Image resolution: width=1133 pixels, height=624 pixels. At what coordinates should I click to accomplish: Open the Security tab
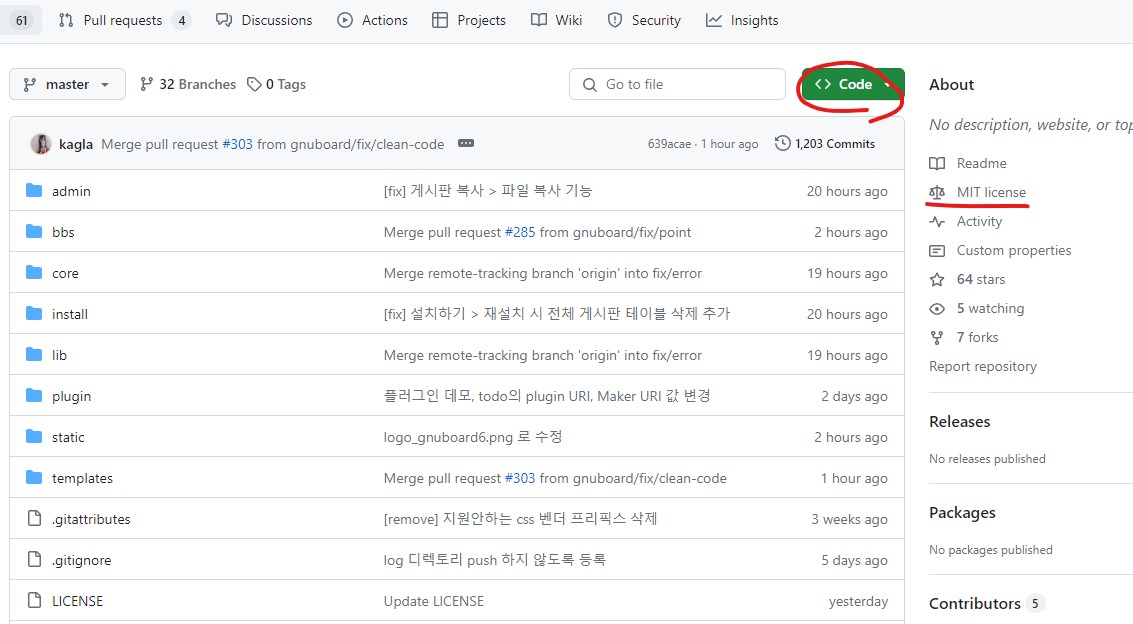[644, 20]
